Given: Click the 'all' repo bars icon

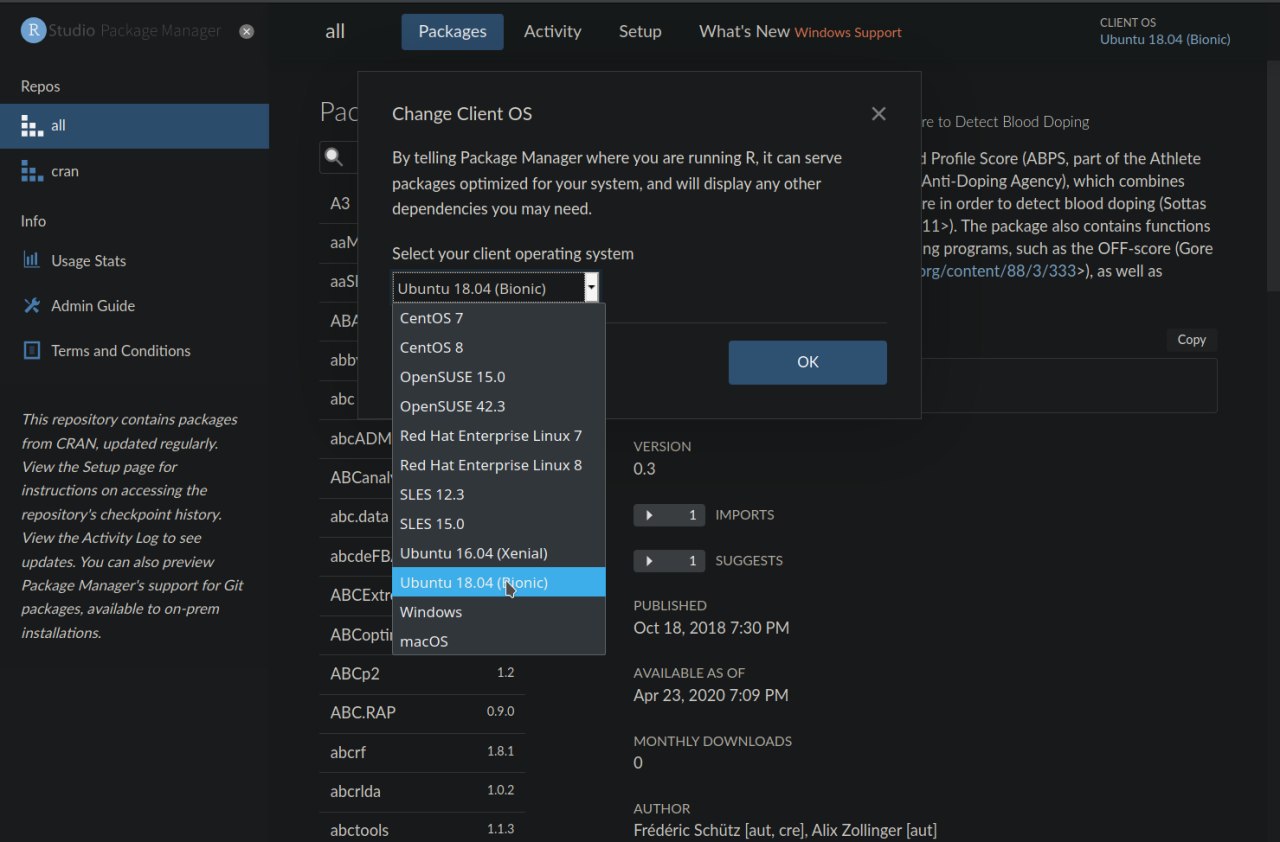Looking at the screenshot, I should [x=32, y=126].
